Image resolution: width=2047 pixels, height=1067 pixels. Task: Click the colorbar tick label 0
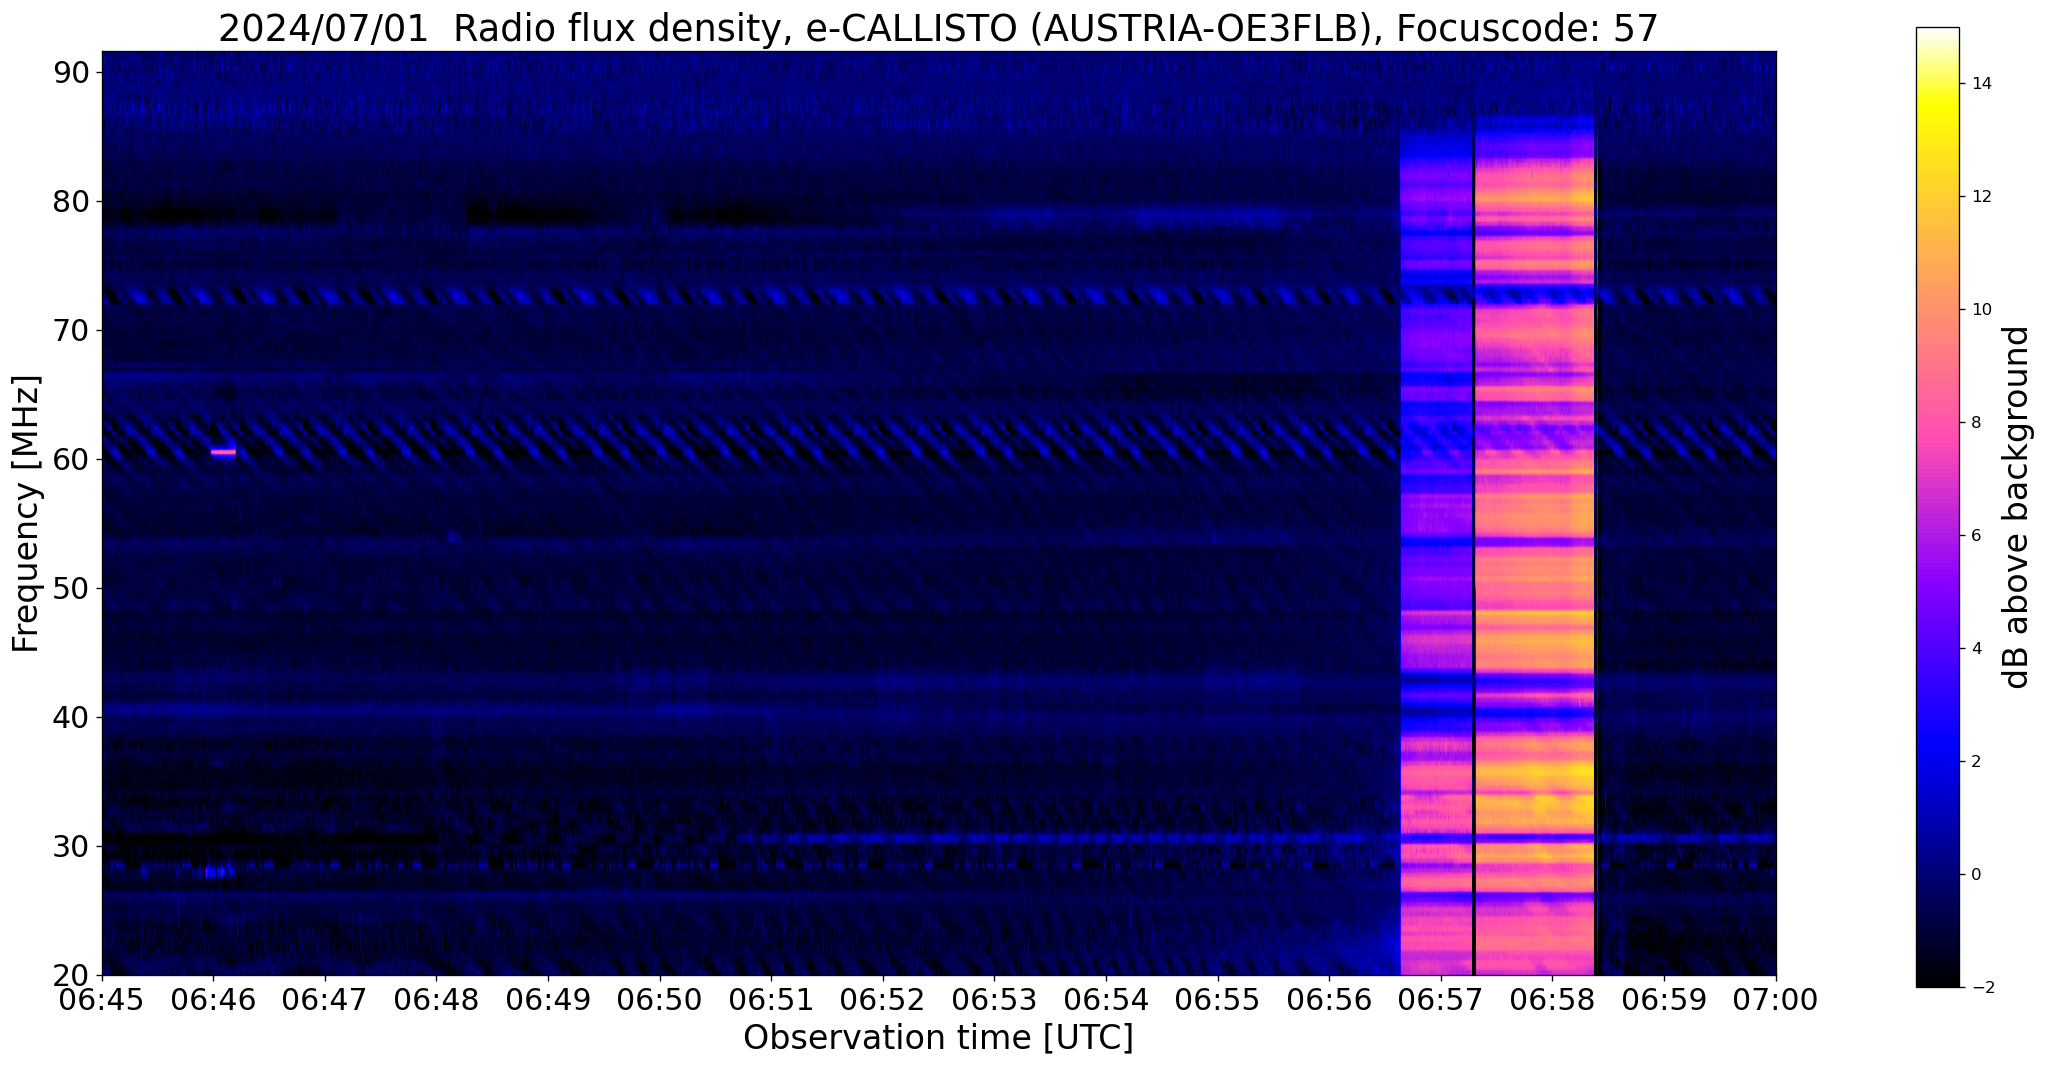1975,874
